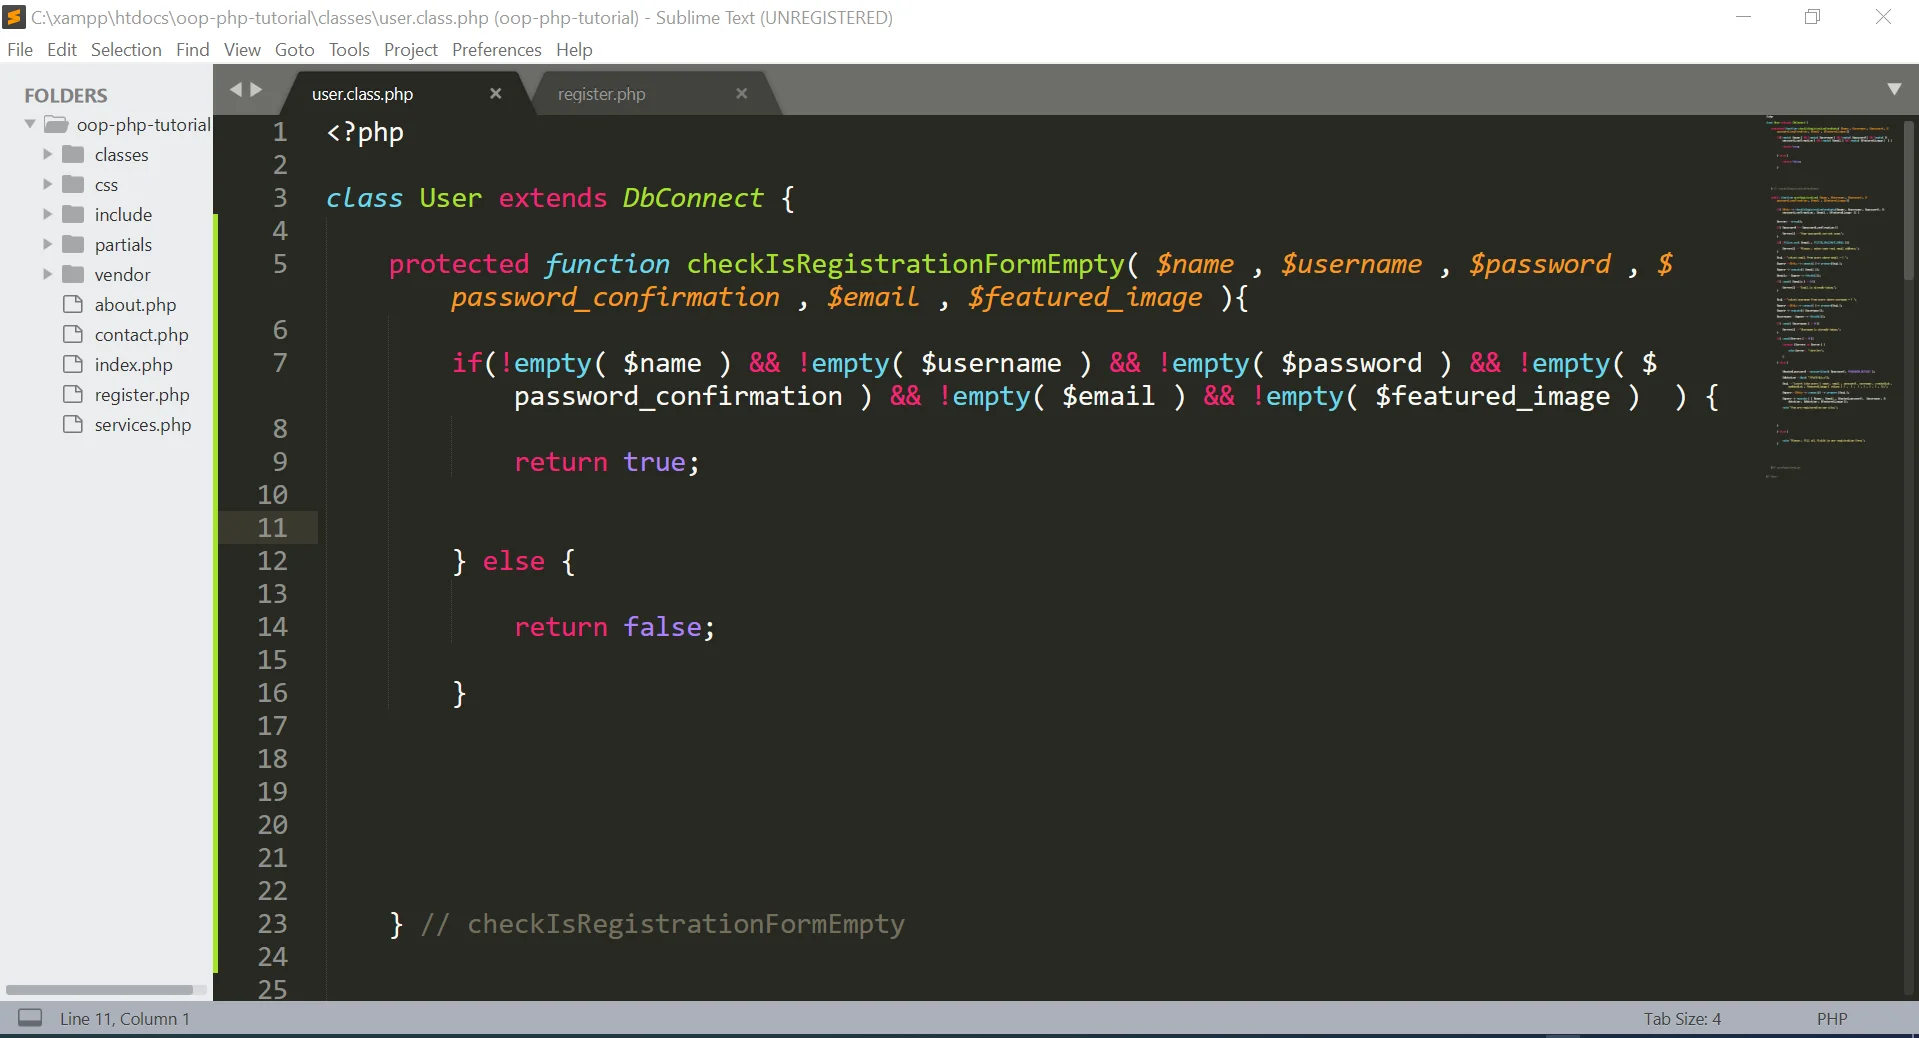Click the Sublime Text title bar icon
1919x1038 pixels.
point(14,17)
